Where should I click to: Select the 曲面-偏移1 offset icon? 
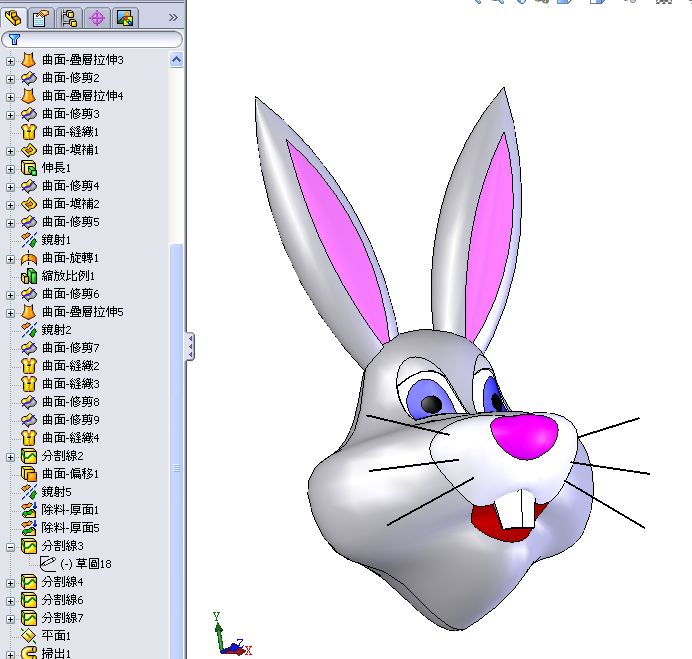coord(29,474)
